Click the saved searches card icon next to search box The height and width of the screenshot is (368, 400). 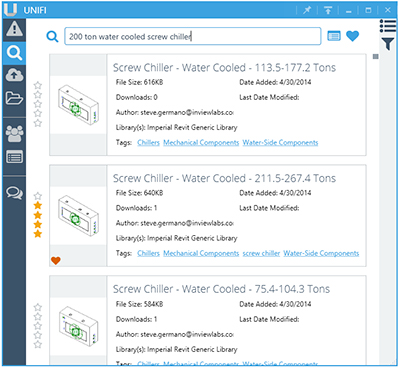pyautogui.click(x=334, y=36)
